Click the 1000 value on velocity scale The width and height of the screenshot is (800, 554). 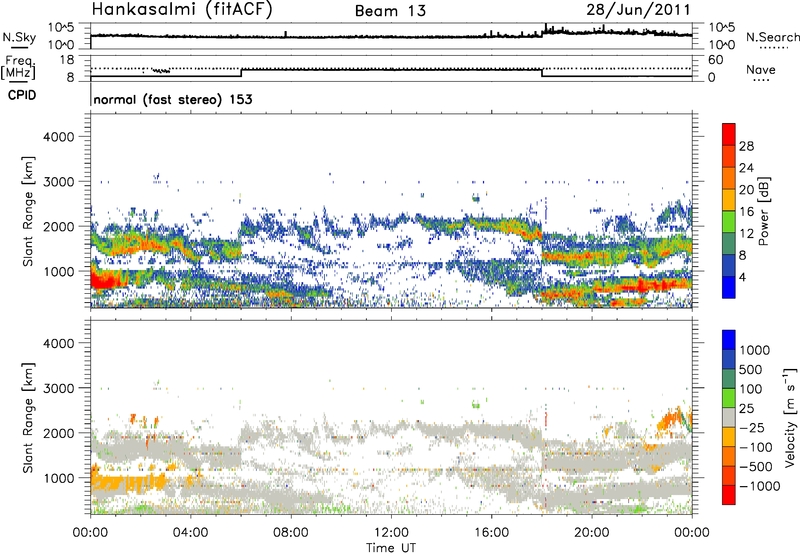755,350
